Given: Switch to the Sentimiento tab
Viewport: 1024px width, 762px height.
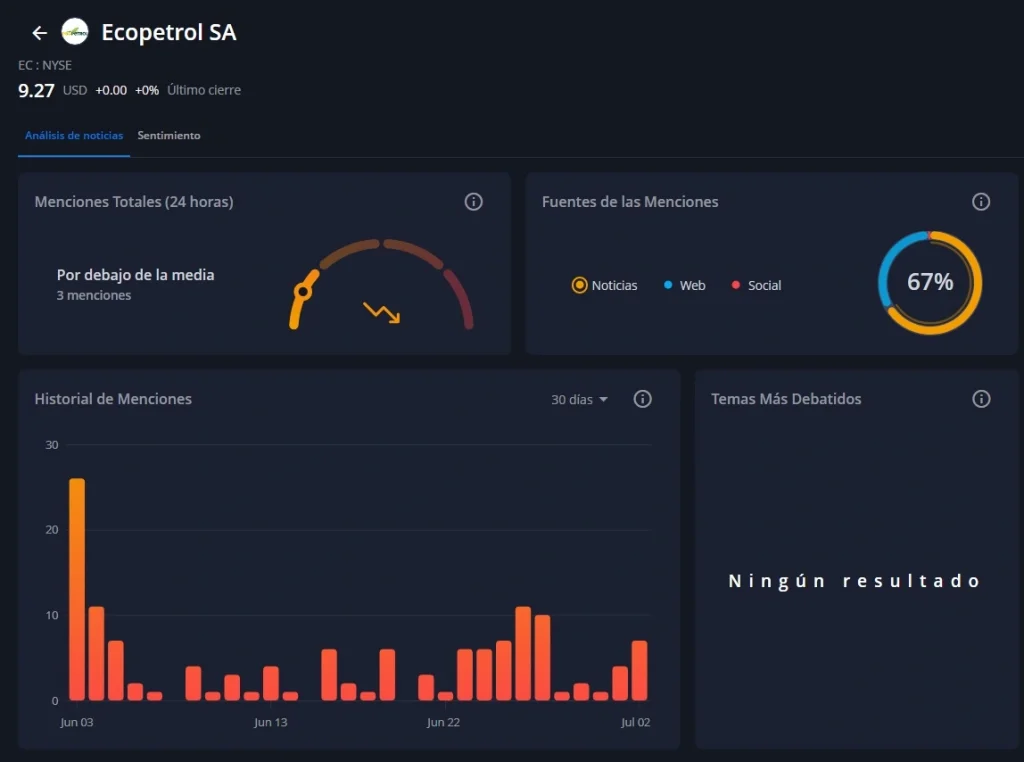Looking at the screenshot, I should click(168, 135).
